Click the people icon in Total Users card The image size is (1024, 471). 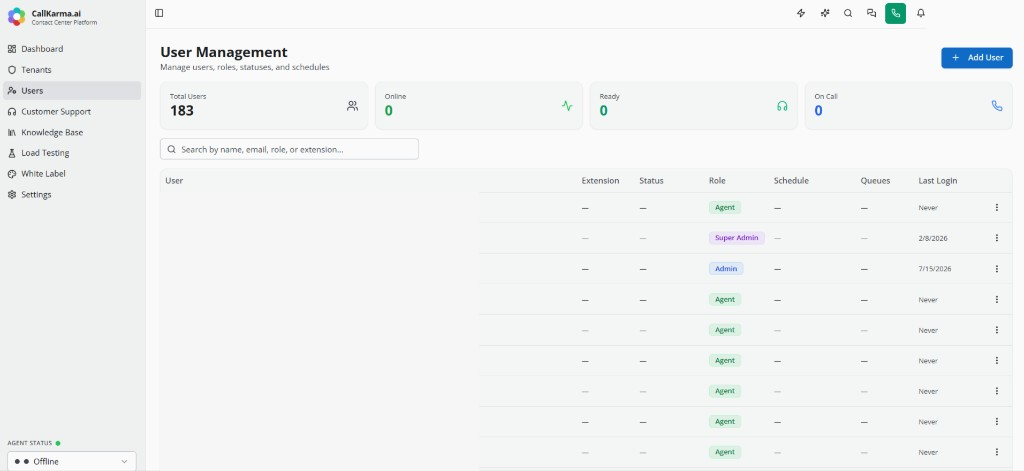tap(353, 106)
